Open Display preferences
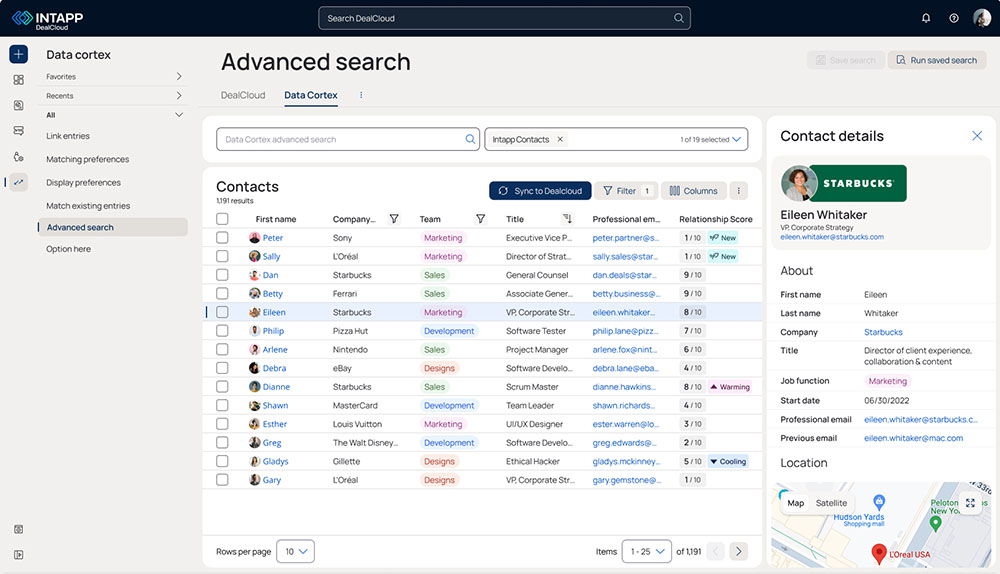 coord(83,182)
